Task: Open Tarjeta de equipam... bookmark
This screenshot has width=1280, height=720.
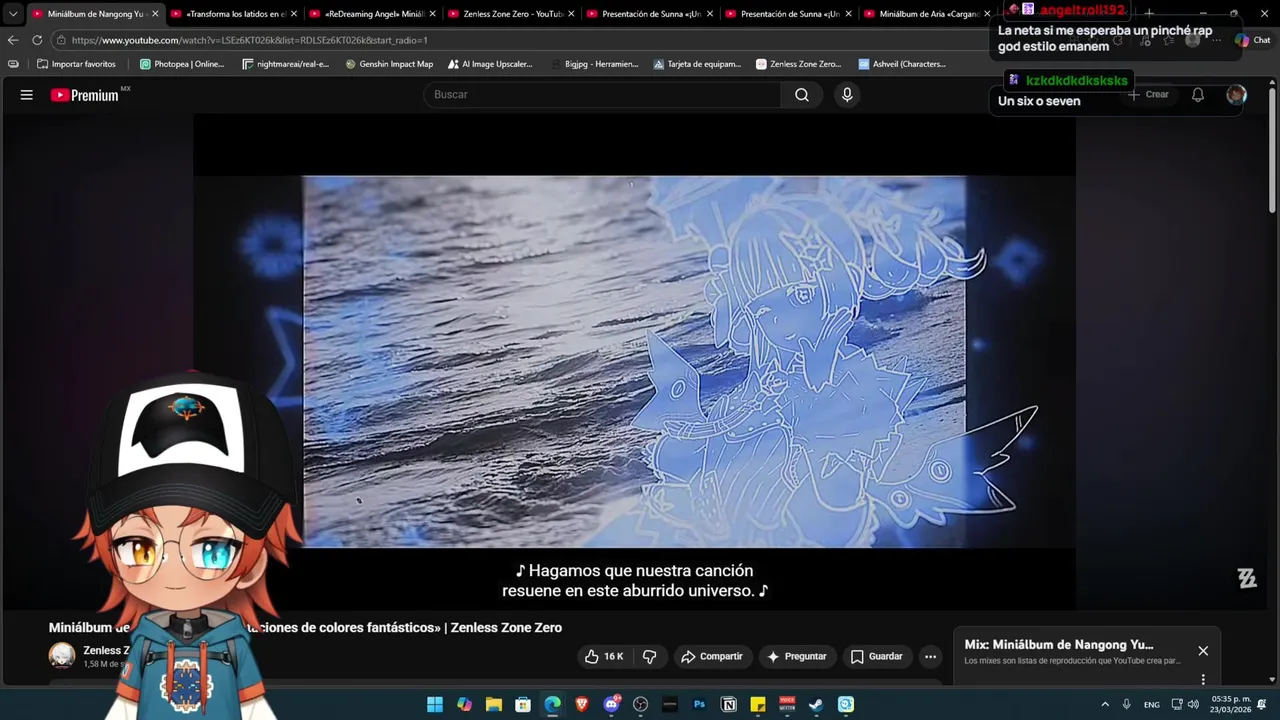Action: click(x=697, y=64)
